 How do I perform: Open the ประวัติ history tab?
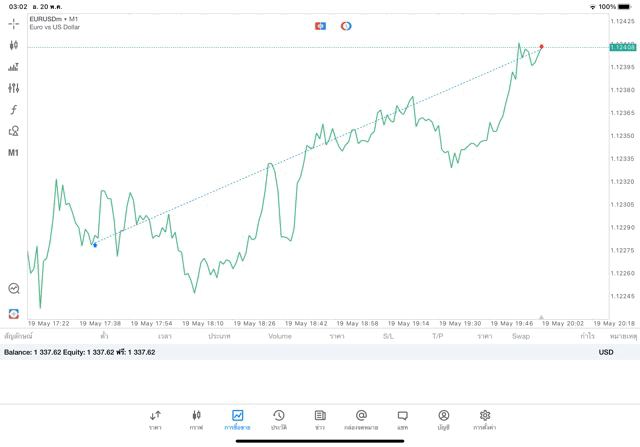click(x=278, y=418)
